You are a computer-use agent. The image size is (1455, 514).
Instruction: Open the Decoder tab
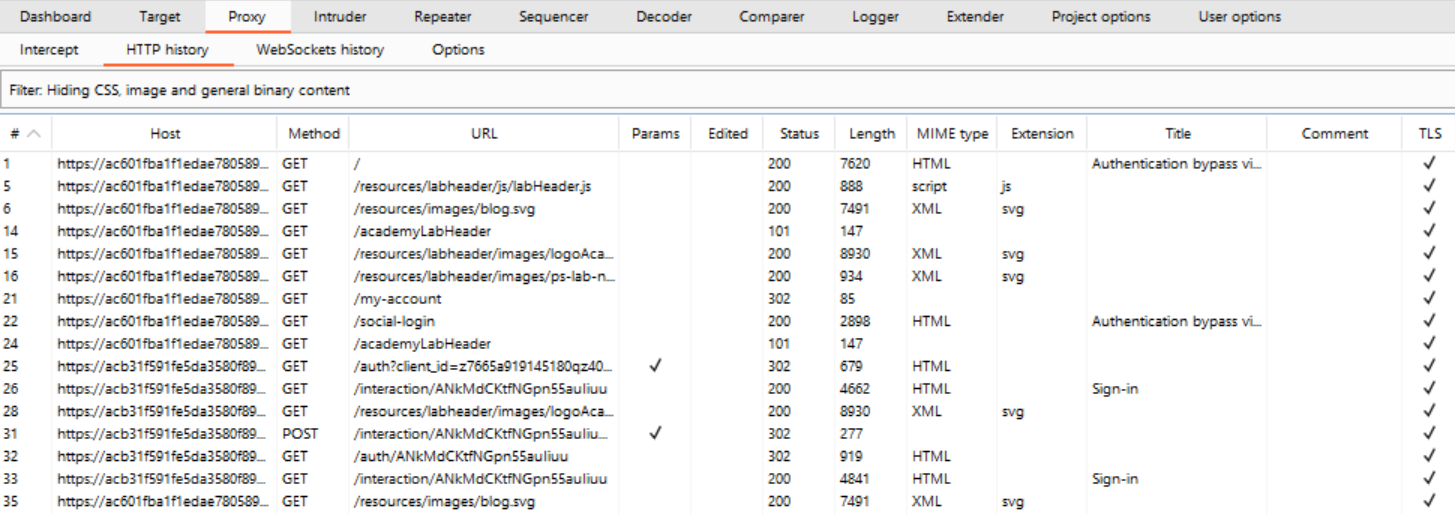[664, 17]
